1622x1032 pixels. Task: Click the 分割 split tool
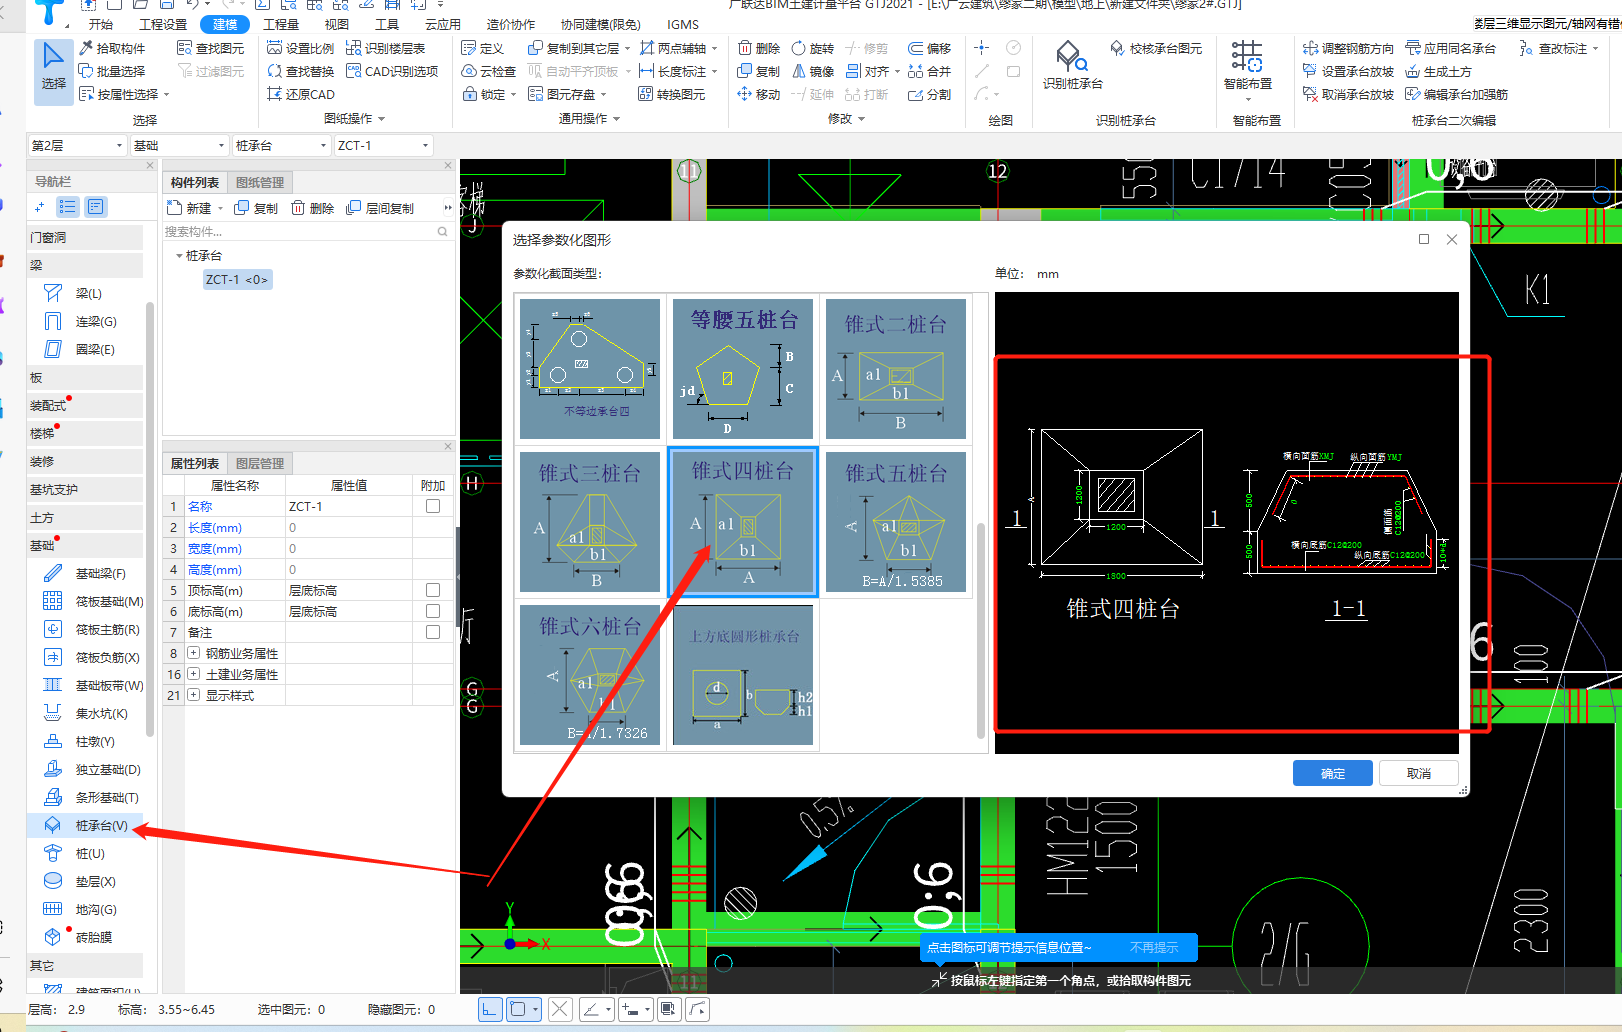929,94
